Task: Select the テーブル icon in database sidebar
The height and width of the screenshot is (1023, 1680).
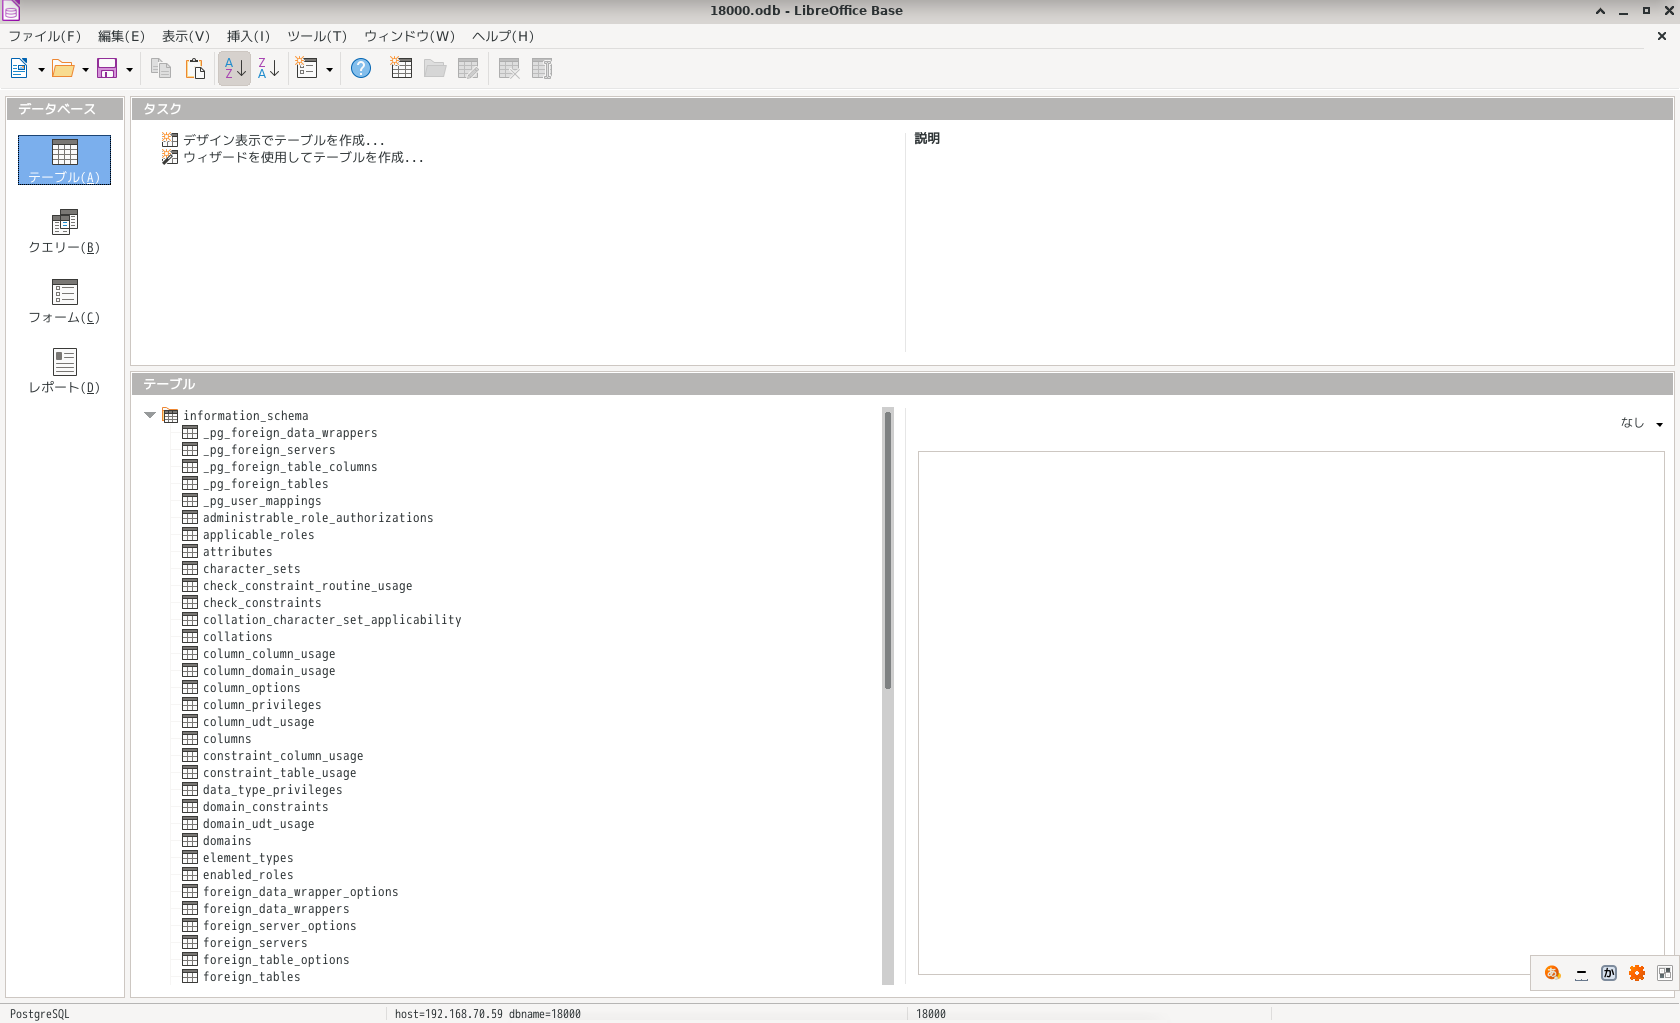Action: 63,159
